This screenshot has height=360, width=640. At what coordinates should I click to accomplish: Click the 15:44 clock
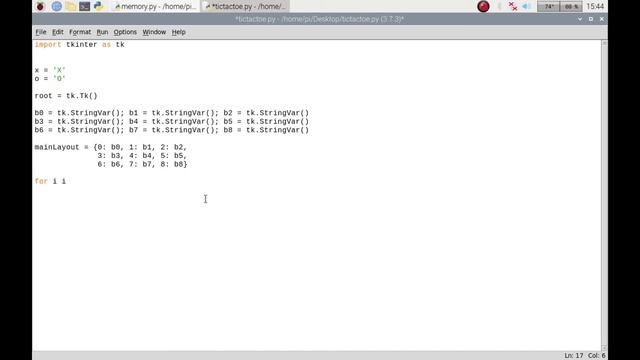point(595,6)
